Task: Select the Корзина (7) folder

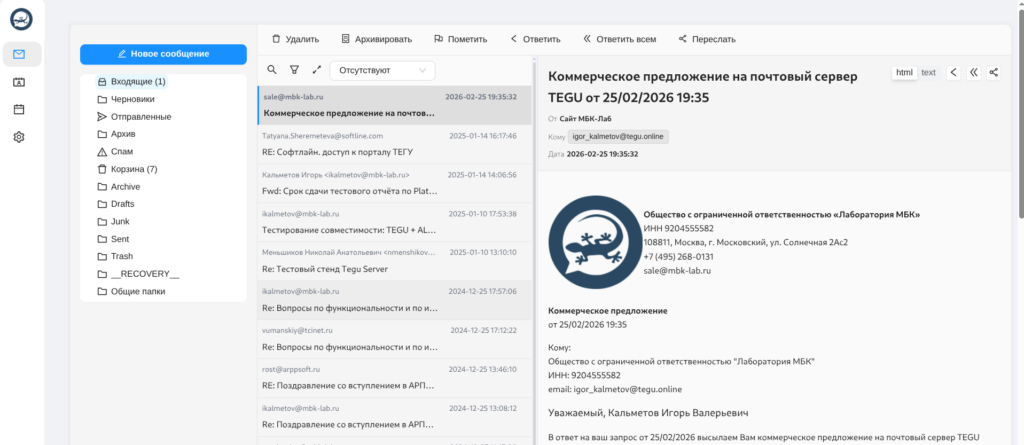Action: (133, 169)
